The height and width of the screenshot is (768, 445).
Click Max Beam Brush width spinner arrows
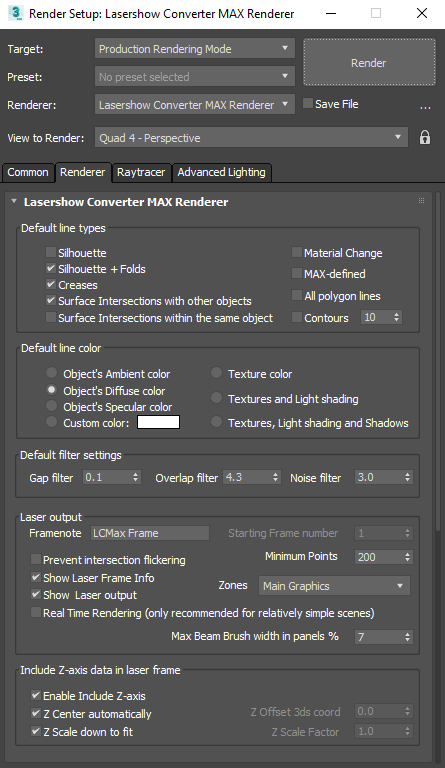coord(407,637)
